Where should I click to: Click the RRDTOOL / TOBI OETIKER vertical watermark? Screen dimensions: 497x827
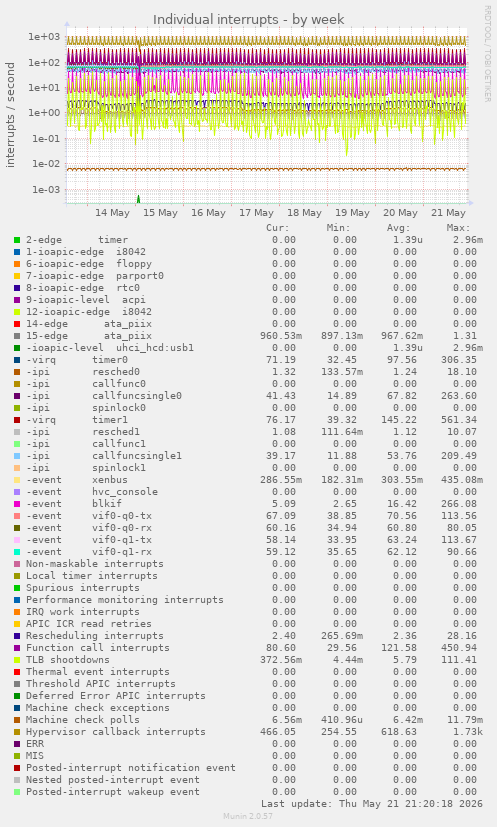click(x=487, y=54)
